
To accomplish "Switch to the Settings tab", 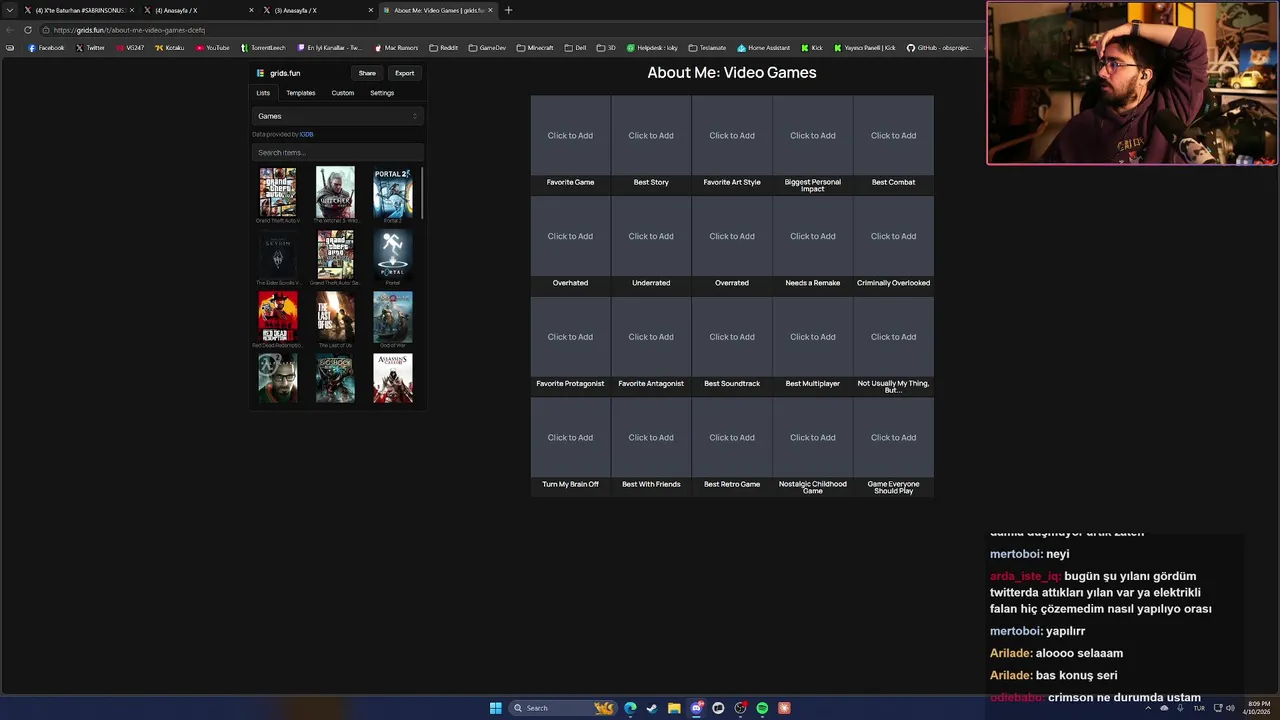I will point(382,93).
